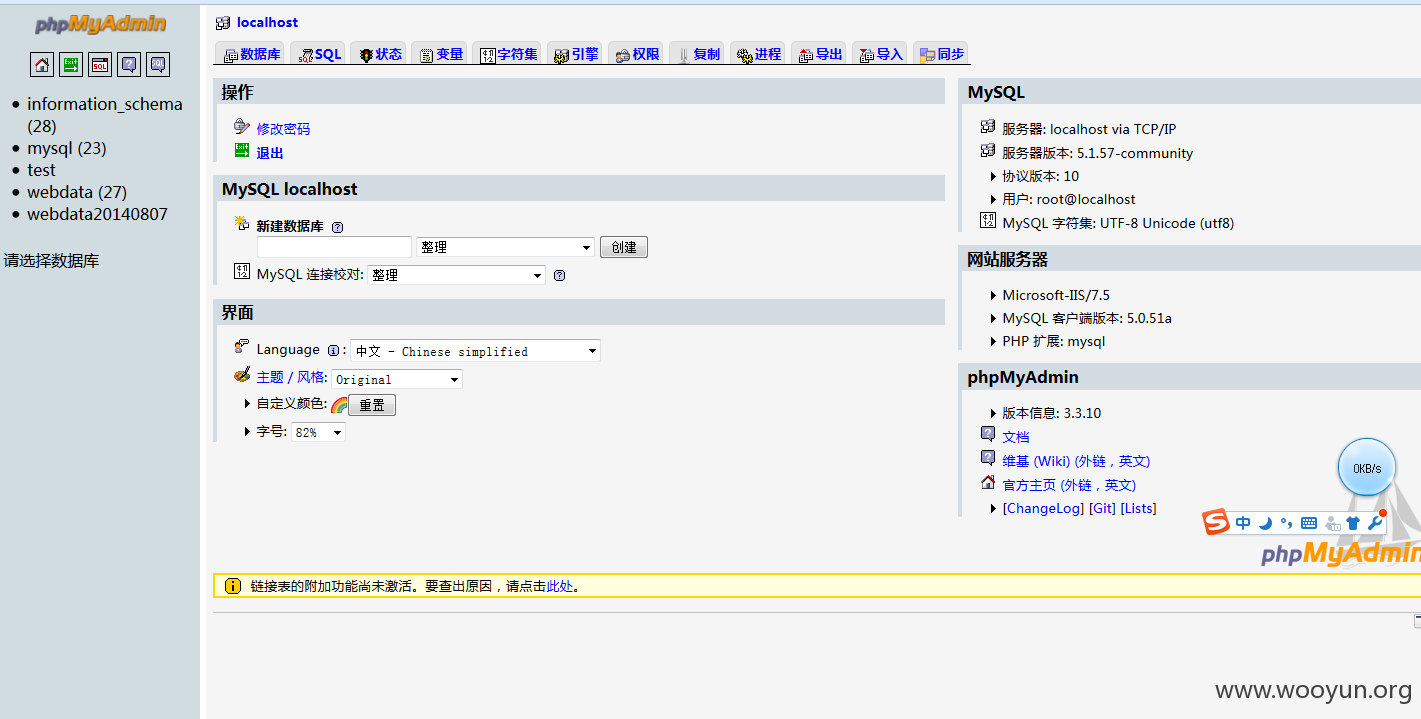Open the ChangeLog link
The height and width of the screenshot is (719, 1421).
click(1043, 508)
